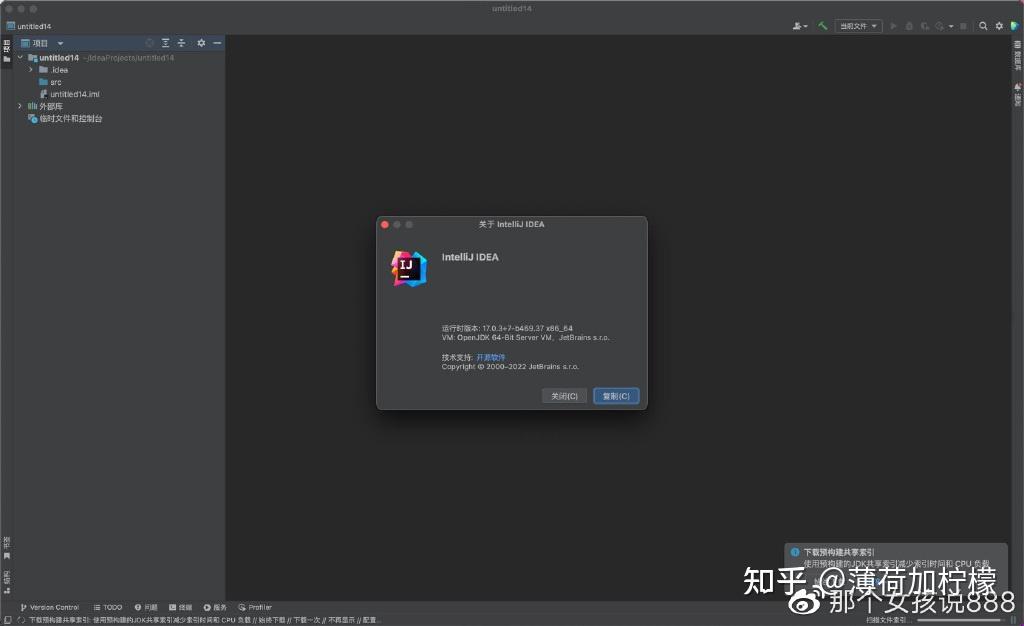Open the 项目 view selector dropdown
Screen dimensions: 1024x626
(60, 43)
